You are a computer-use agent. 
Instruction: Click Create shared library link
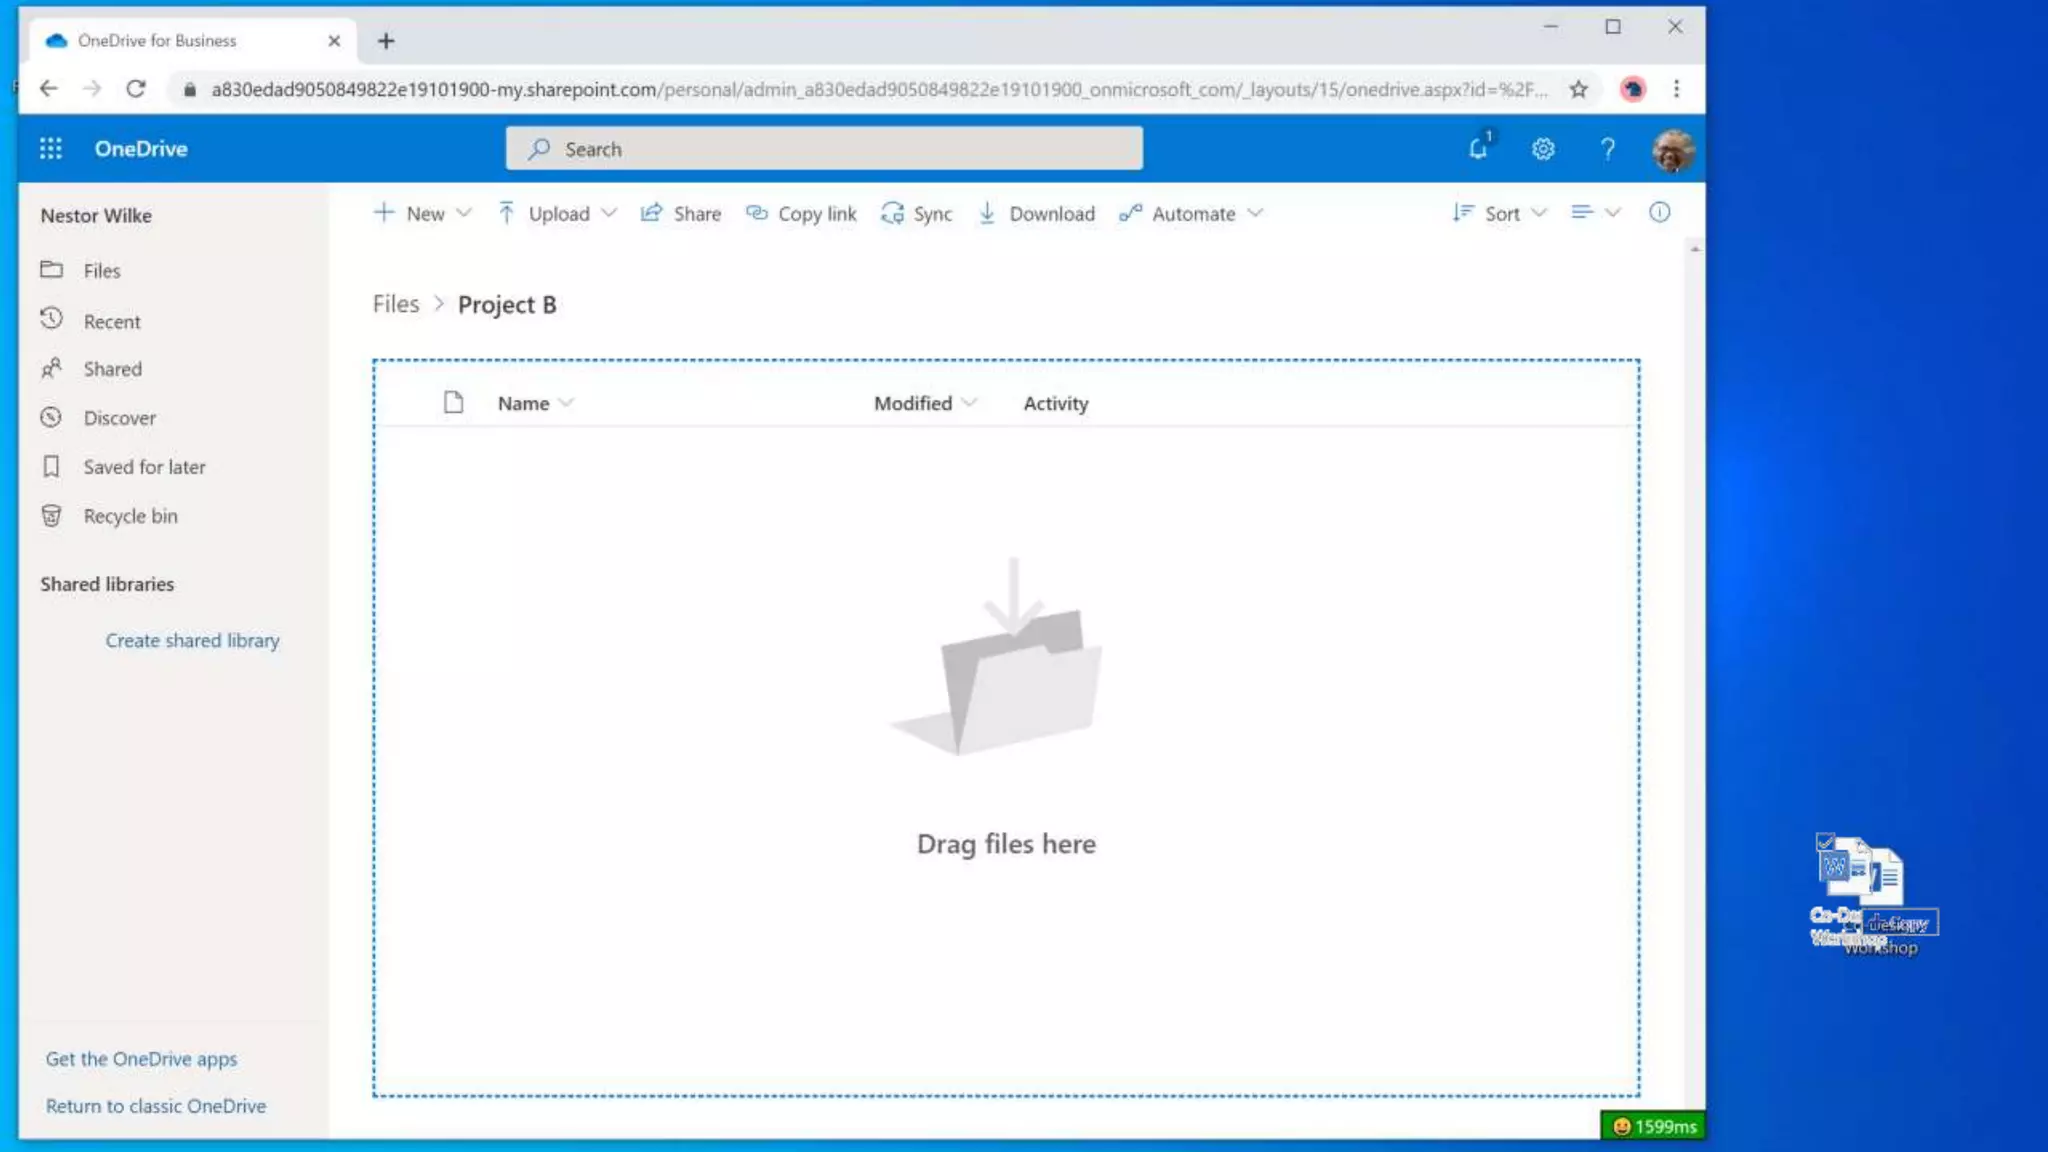coord(192,641)
